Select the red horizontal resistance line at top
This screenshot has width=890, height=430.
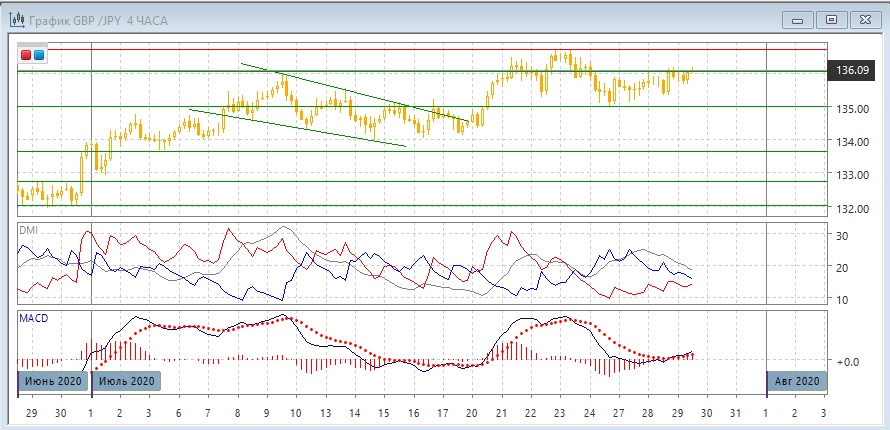point(400,49)
